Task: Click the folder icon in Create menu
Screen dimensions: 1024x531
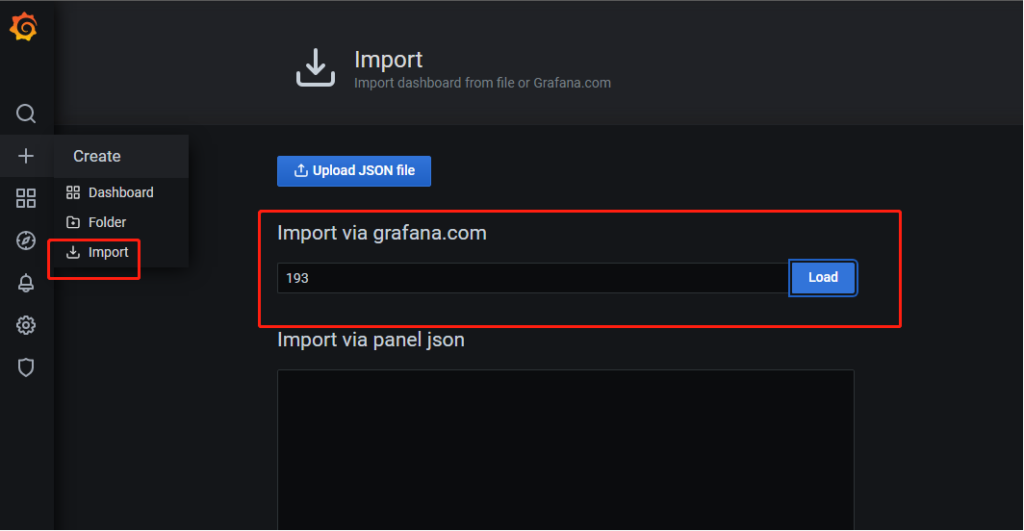Action: [x=73, y=222]
